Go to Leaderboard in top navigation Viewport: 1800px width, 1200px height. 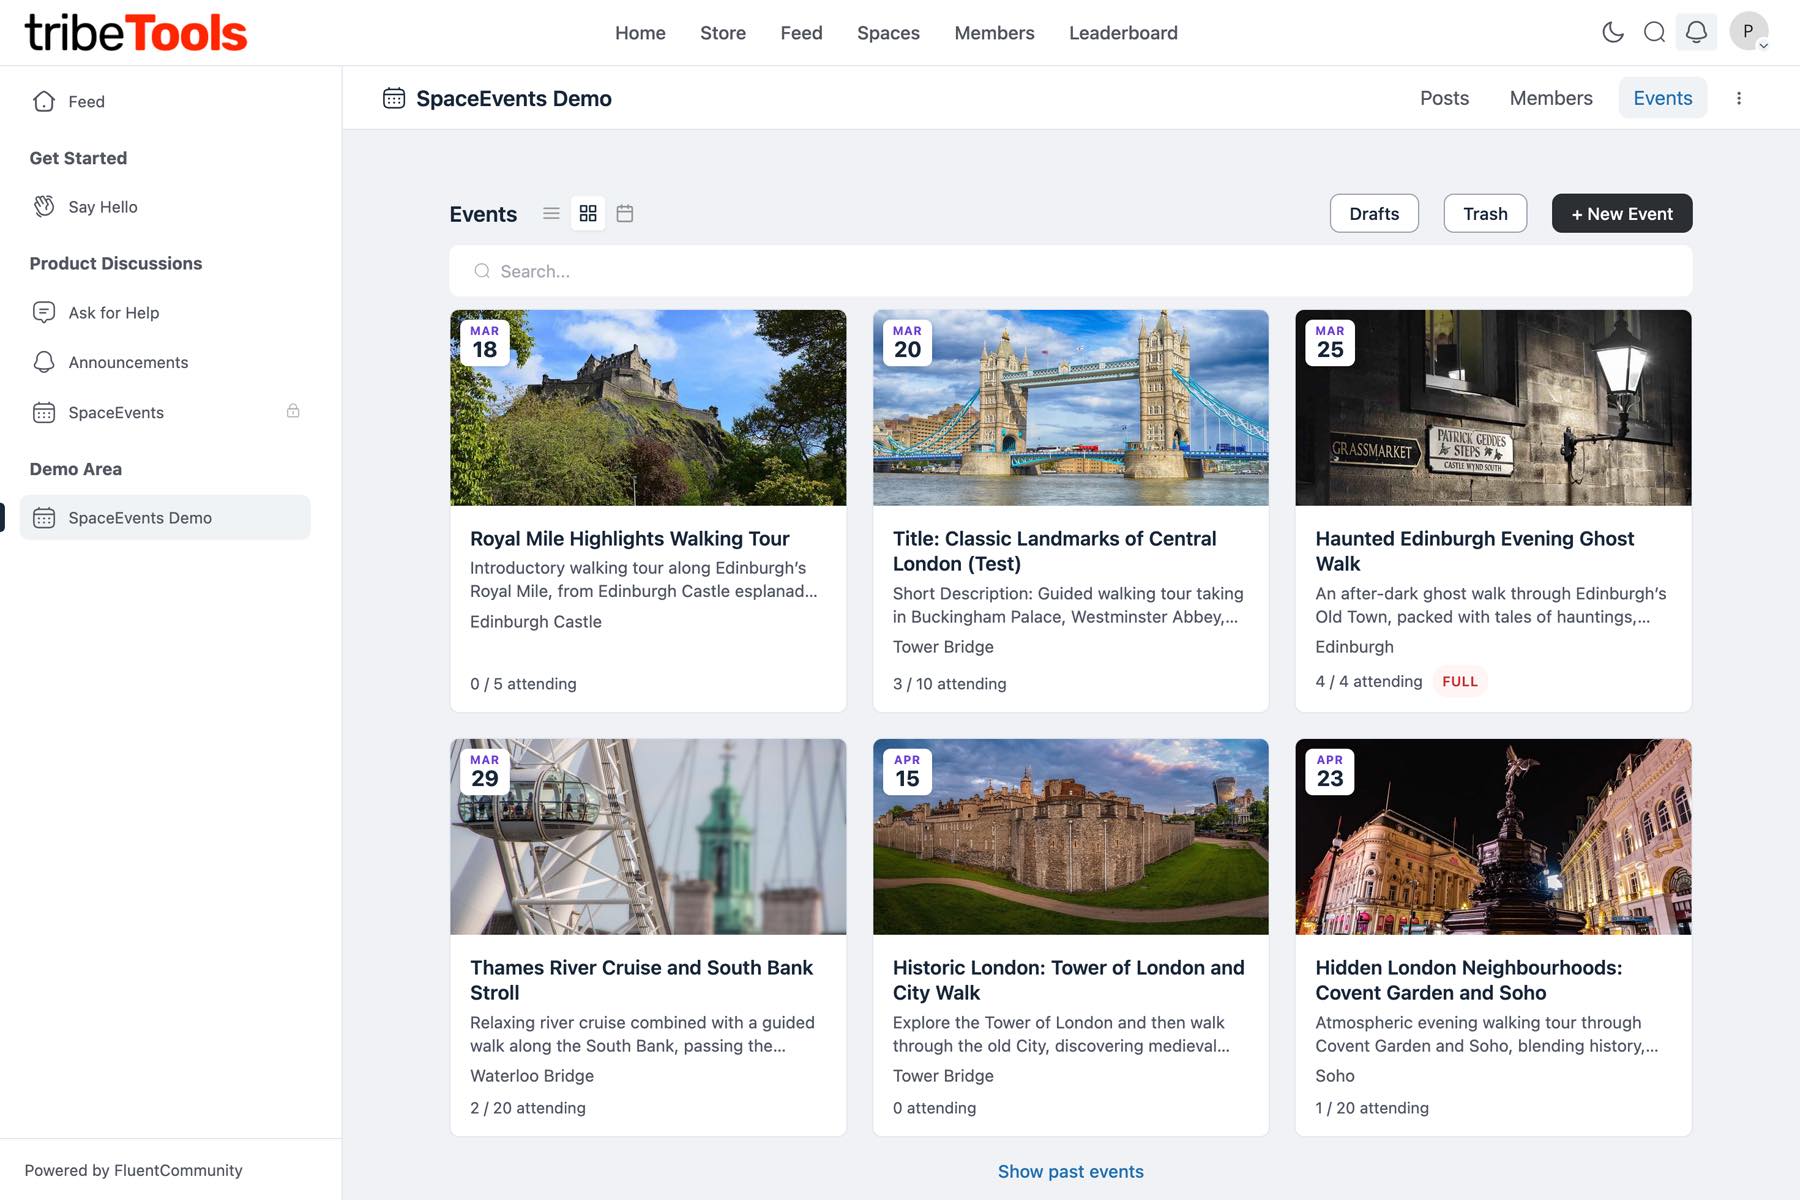coord(1122,33)
